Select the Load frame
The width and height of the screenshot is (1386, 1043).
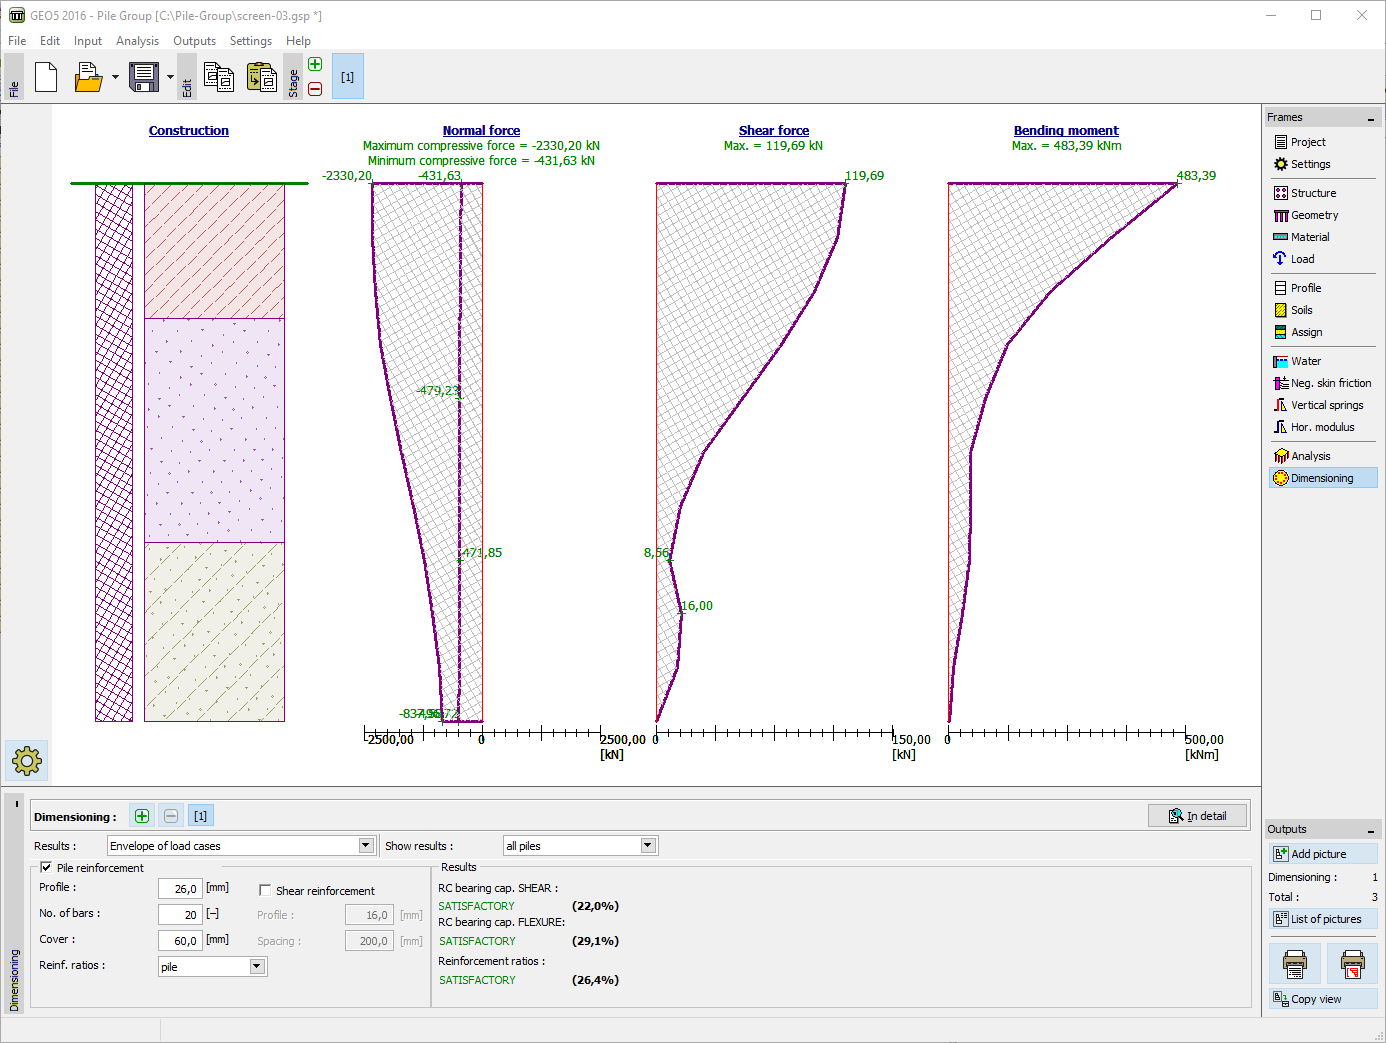tap(1300, 258)
